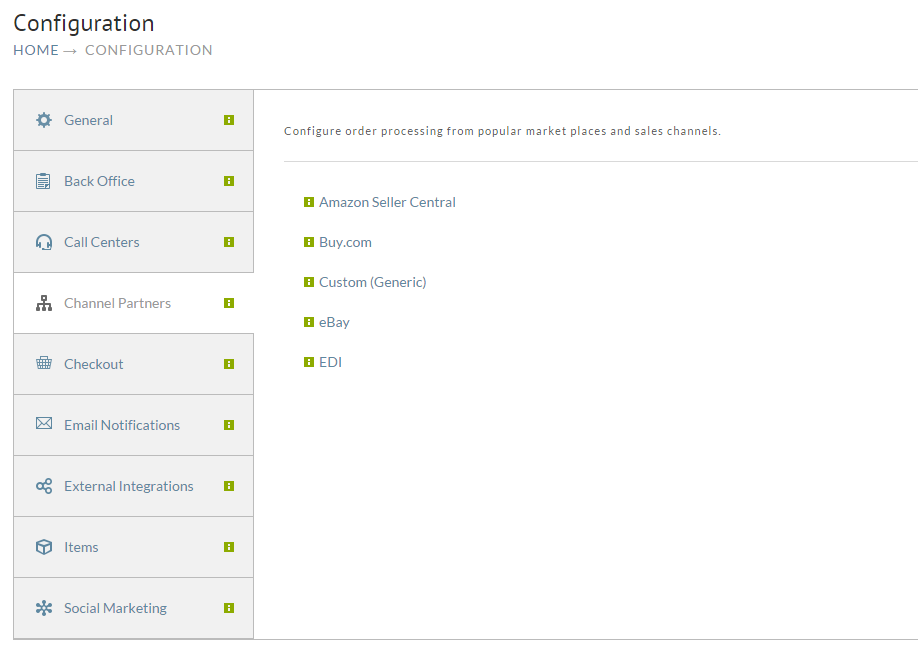Click the Social Marketing network icon

(44, 608)
